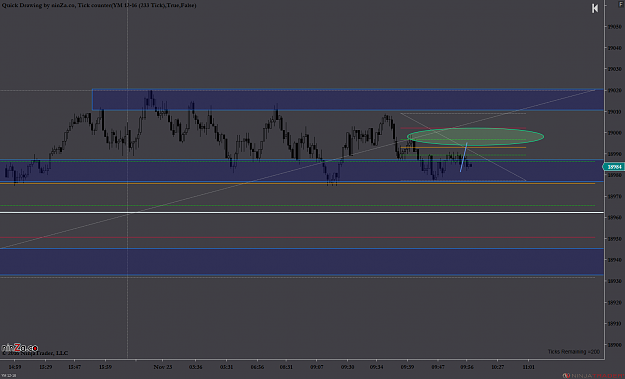
Task: Click the 09:34 time label
Action: (x=376, y=367)
